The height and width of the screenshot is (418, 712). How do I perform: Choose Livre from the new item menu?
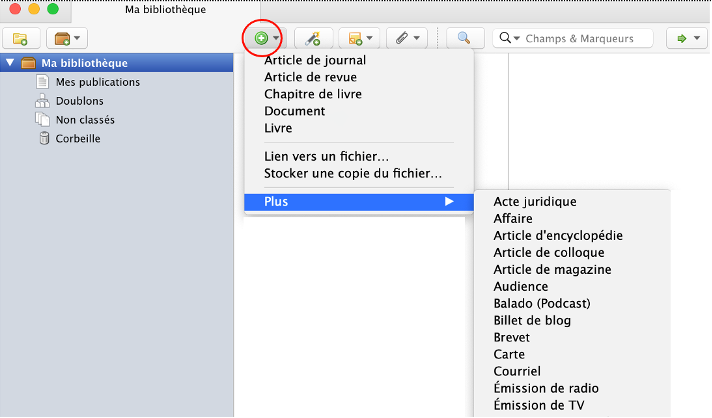pyautogui.click(x=278, y=128)
